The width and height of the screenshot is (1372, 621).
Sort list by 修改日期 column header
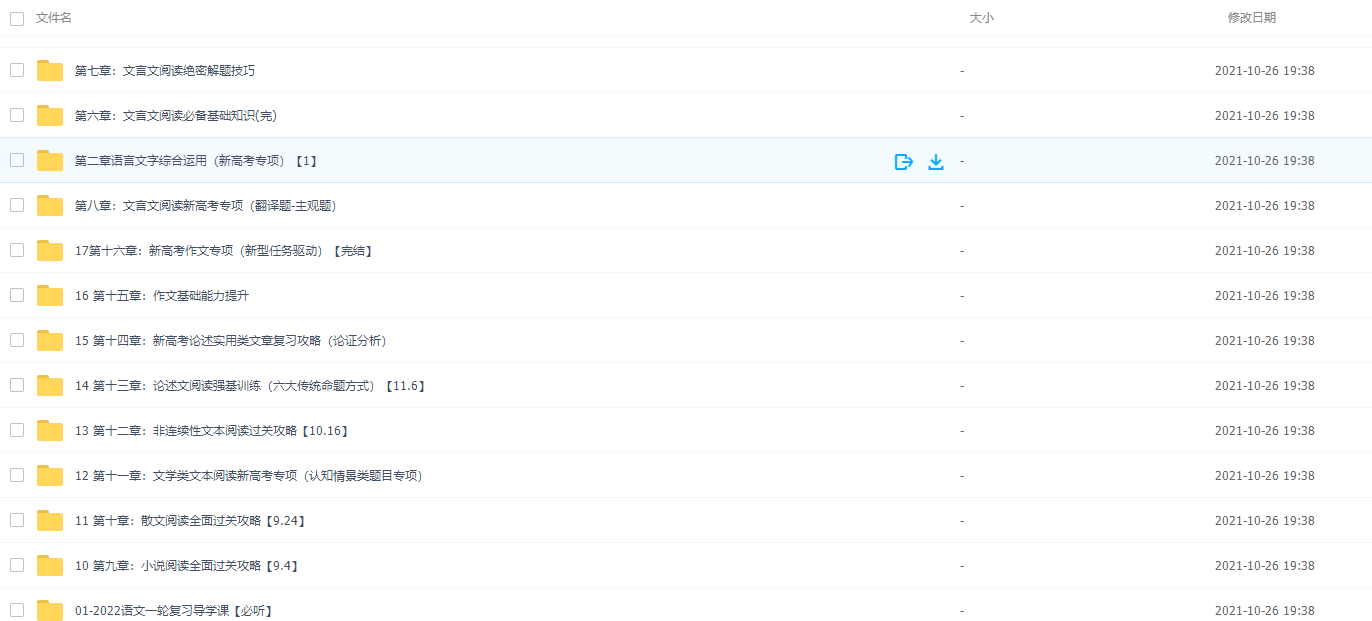click(1251, 18)
